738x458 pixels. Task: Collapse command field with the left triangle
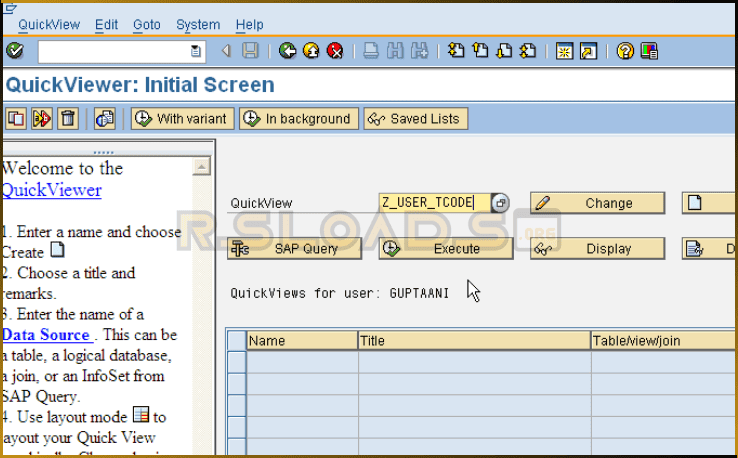pos(226,51)
